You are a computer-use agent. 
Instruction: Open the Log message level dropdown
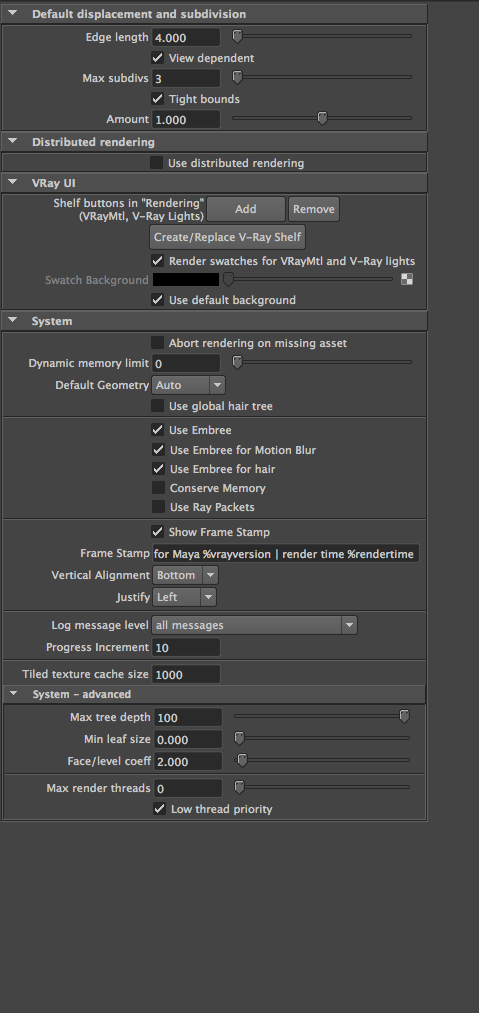coord(254,625)
